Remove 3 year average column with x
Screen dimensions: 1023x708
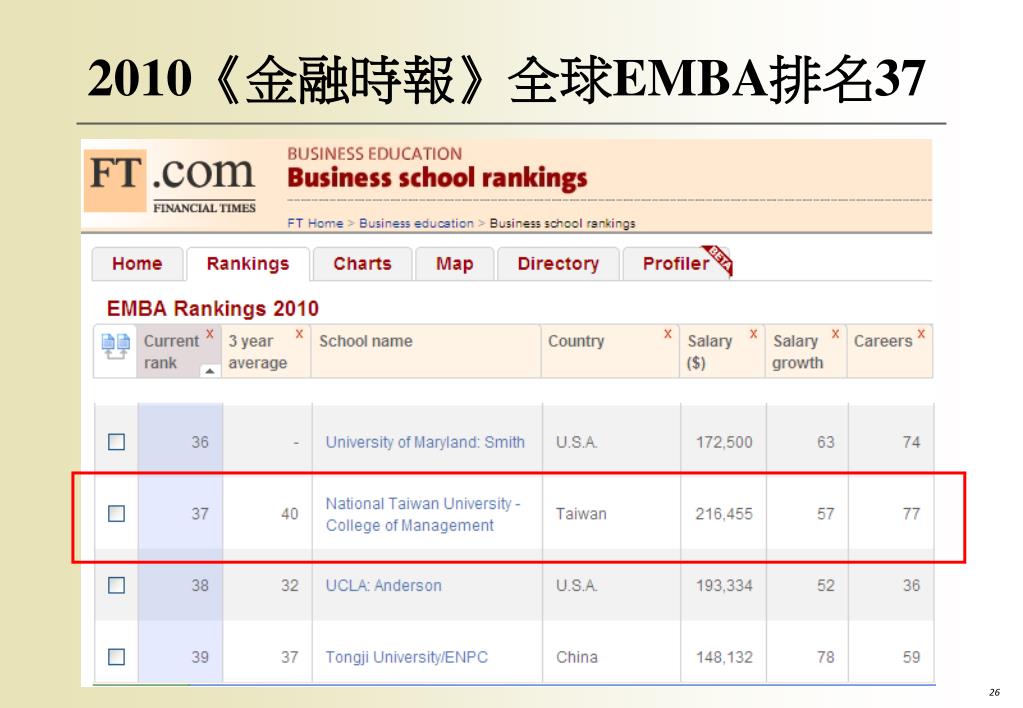[x=299, y=333]
